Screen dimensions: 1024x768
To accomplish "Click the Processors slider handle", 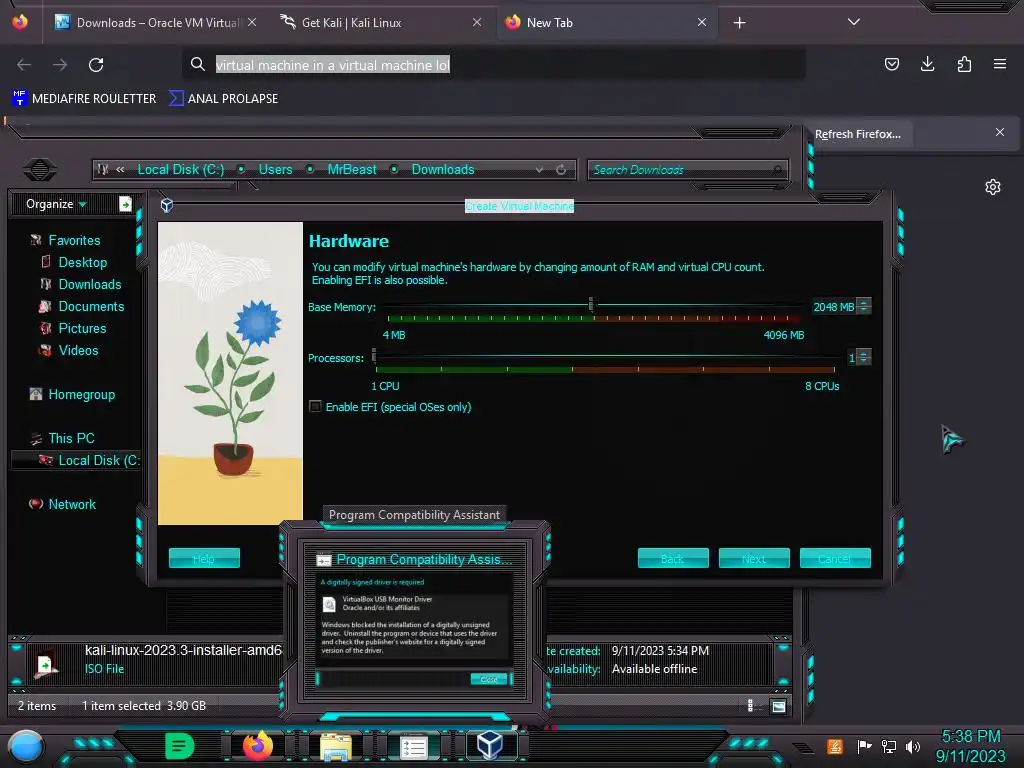I will 374,355.
